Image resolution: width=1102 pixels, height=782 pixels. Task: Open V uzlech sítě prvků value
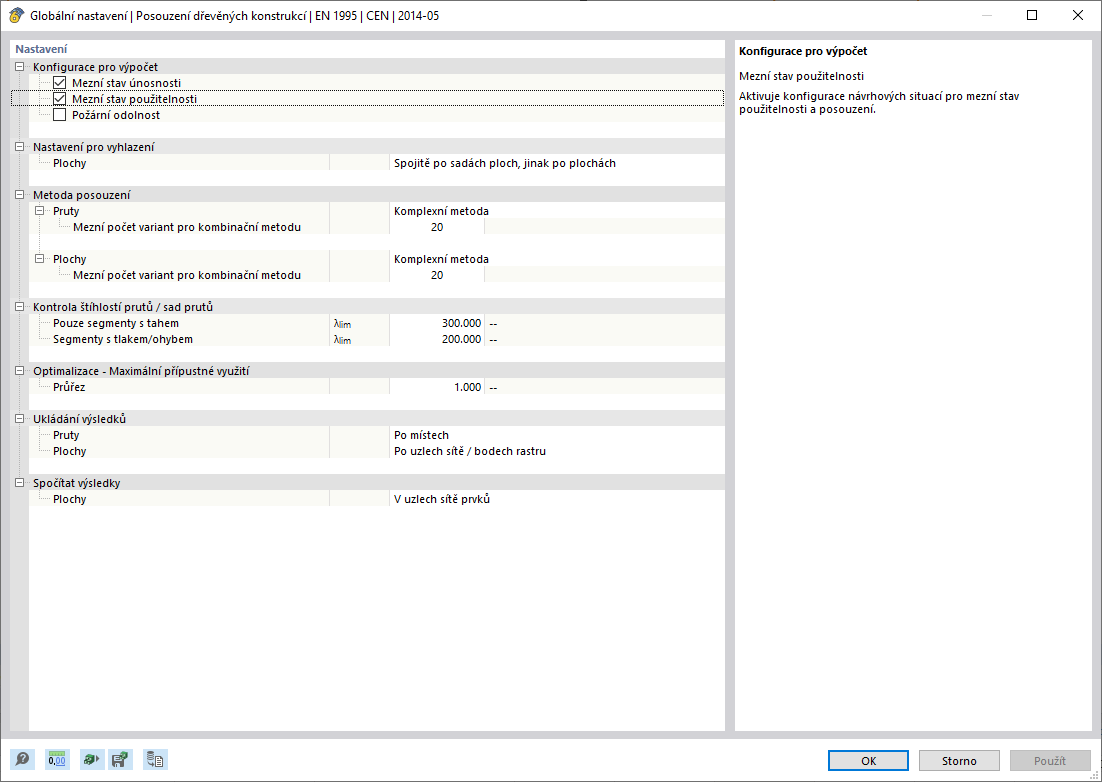[557, 499]
